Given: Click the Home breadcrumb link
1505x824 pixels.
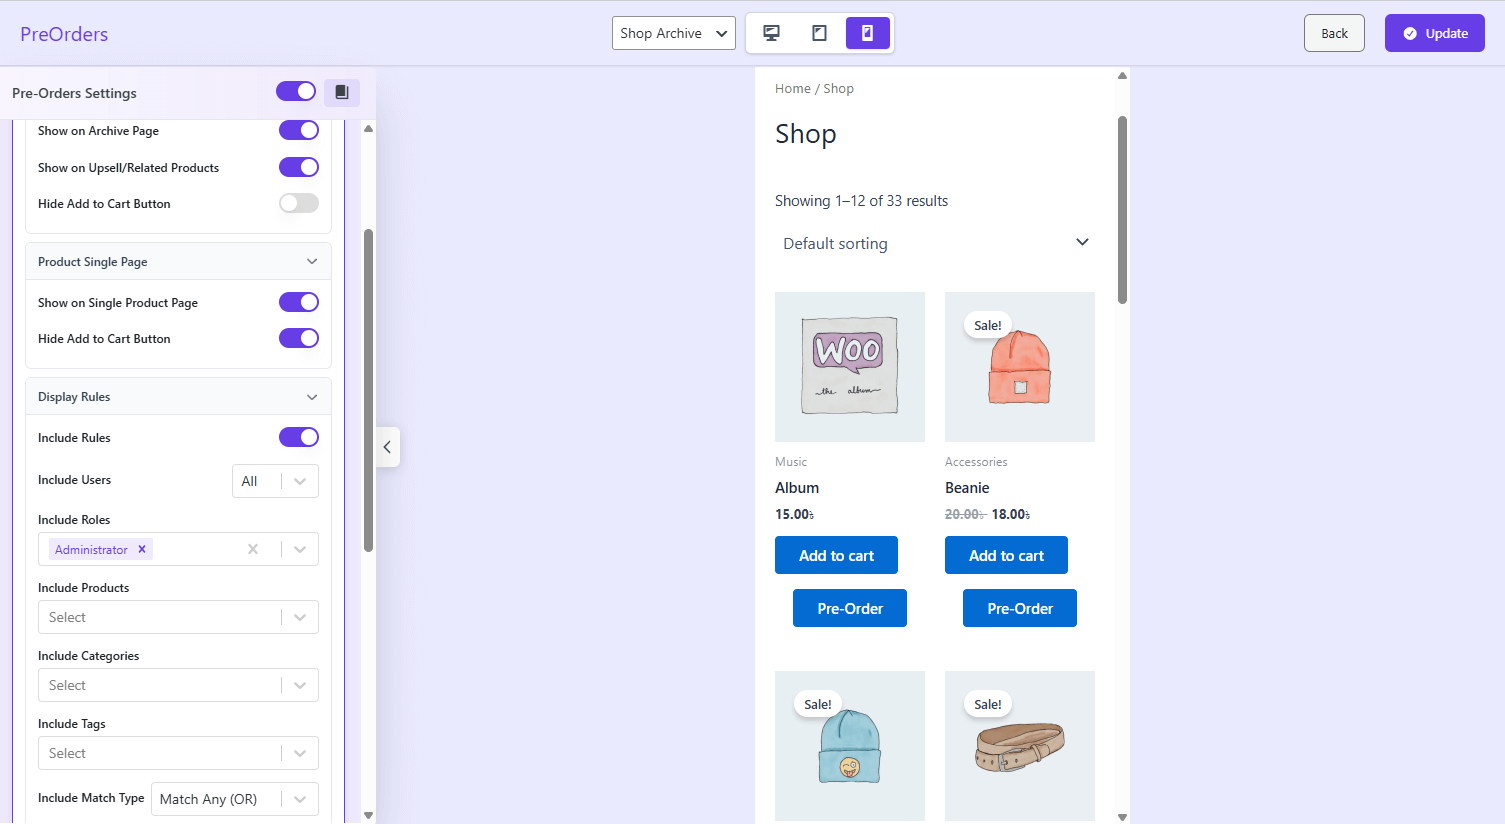Looking at the screenshot, I should 792,88.
